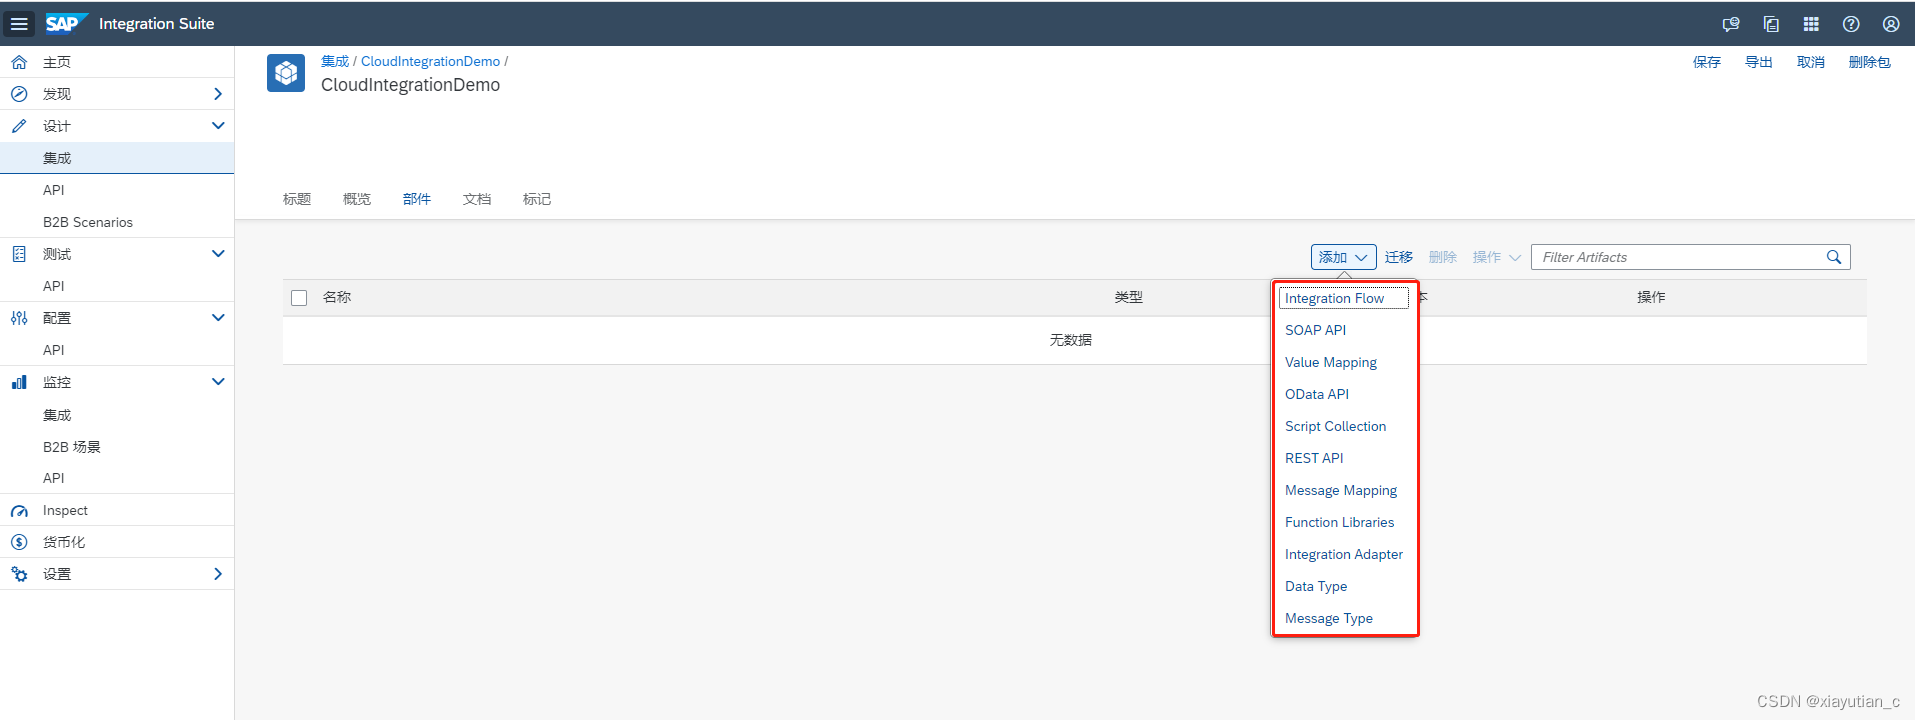The height and width of the screenshot is (720, 1915).
Task: Click the SAP logo
Action: [x=66, y=23]
